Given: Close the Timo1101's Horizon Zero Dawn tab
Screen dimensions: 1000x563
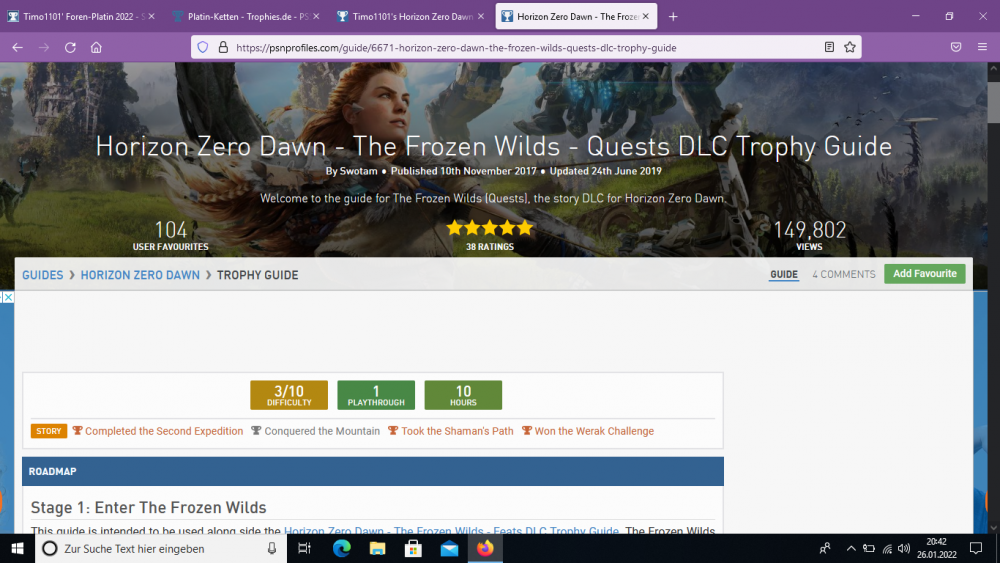Looking at the screenshot, I should (481, 17).
